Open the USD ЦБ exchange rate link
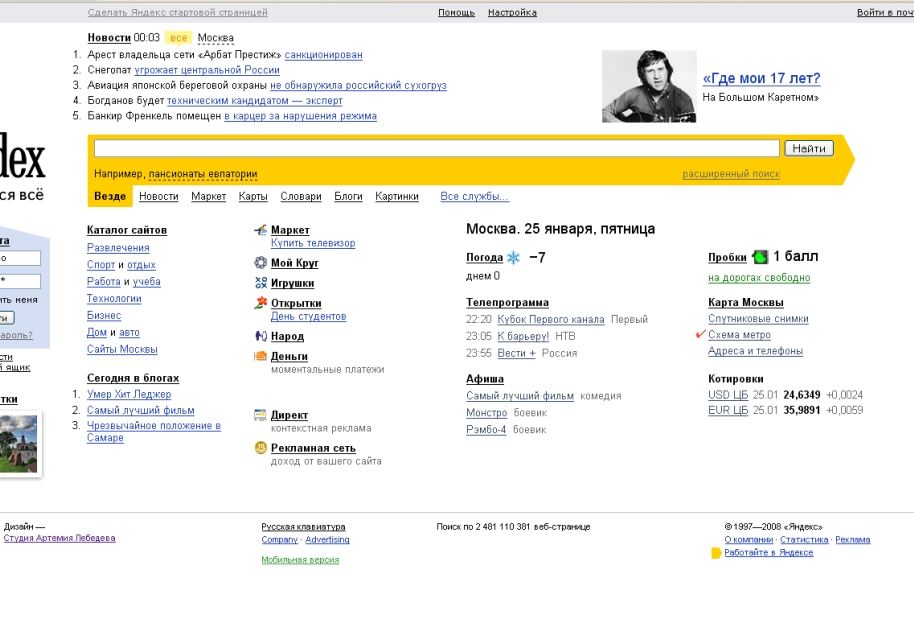 tap(728, 395)
